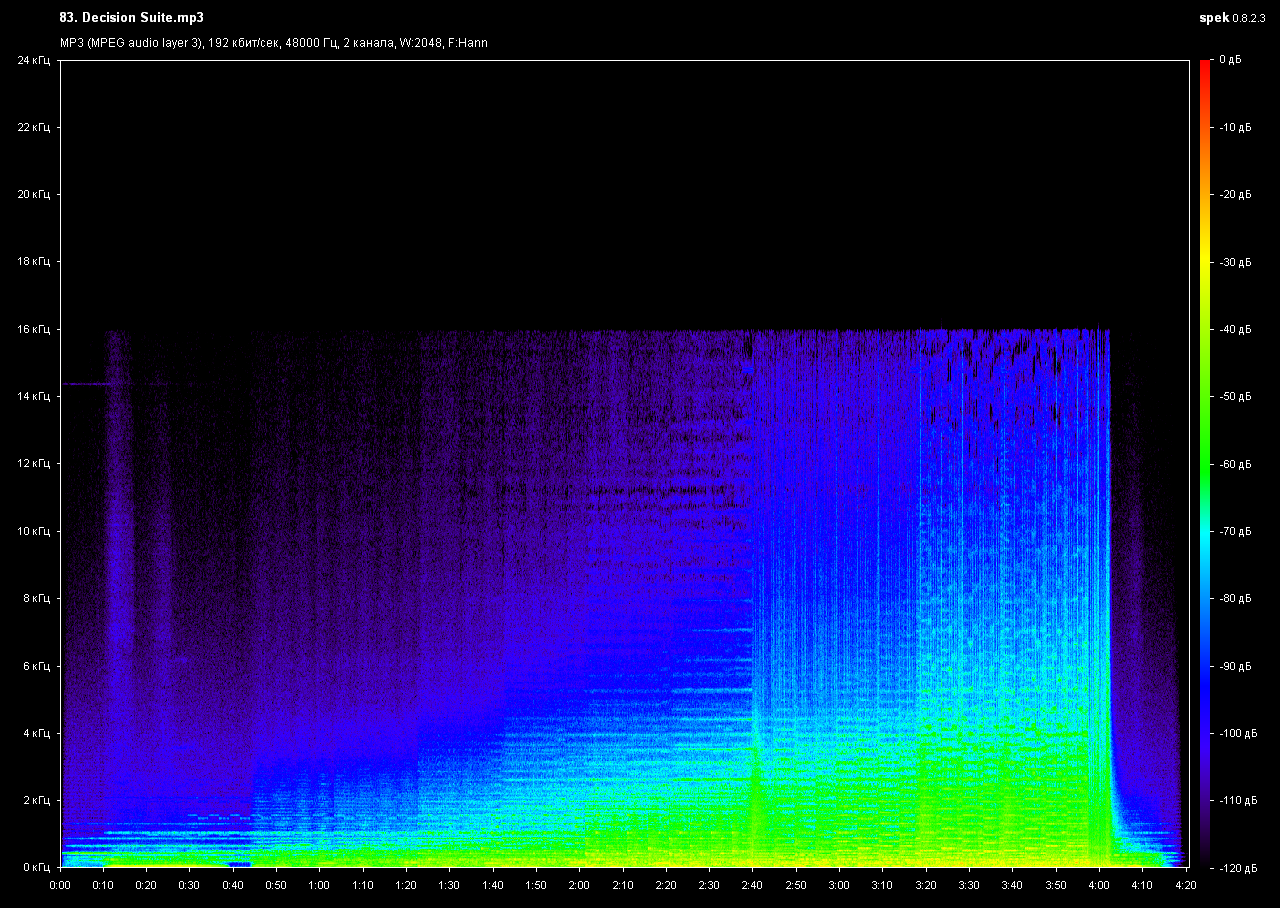Click the 2:40 time axis marker
The image size is (1280, 908).
click(x=751, y=885)
